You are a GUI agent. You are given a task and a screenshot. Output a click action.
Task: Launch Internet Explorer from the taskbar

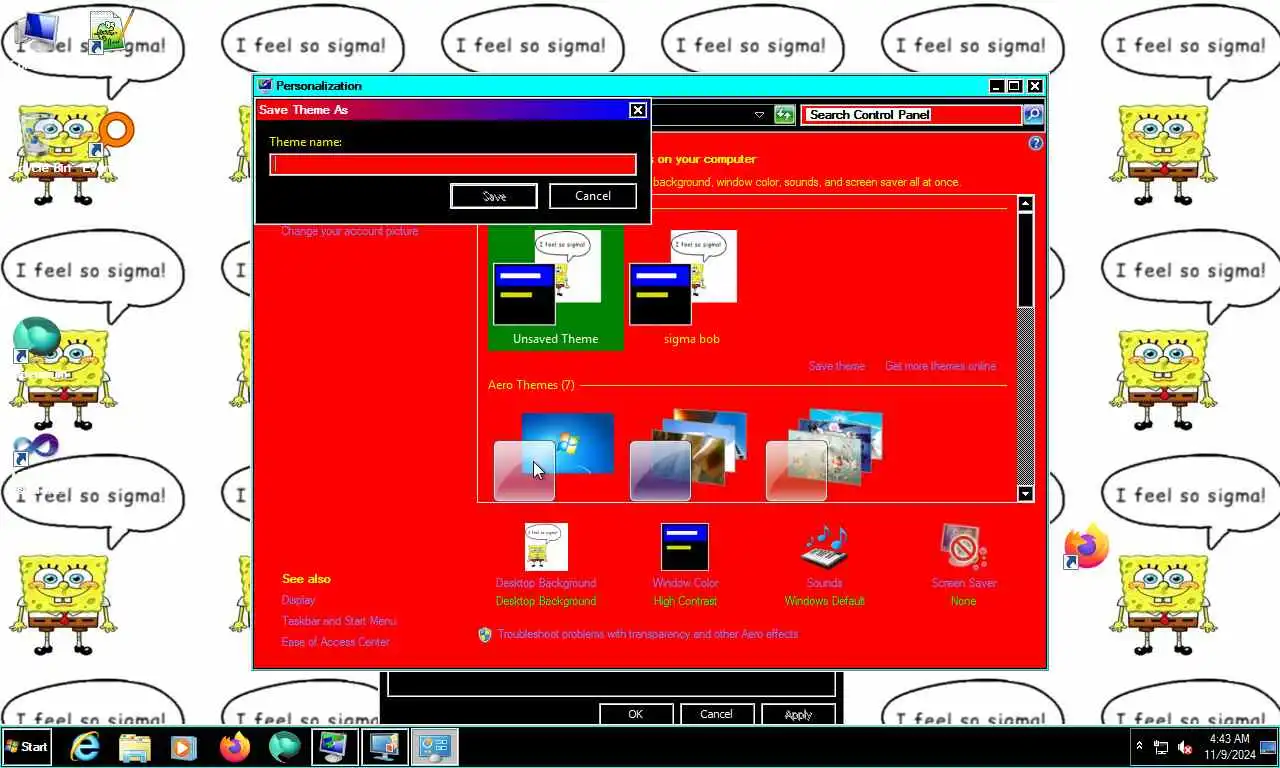click(x=85, y=747)
